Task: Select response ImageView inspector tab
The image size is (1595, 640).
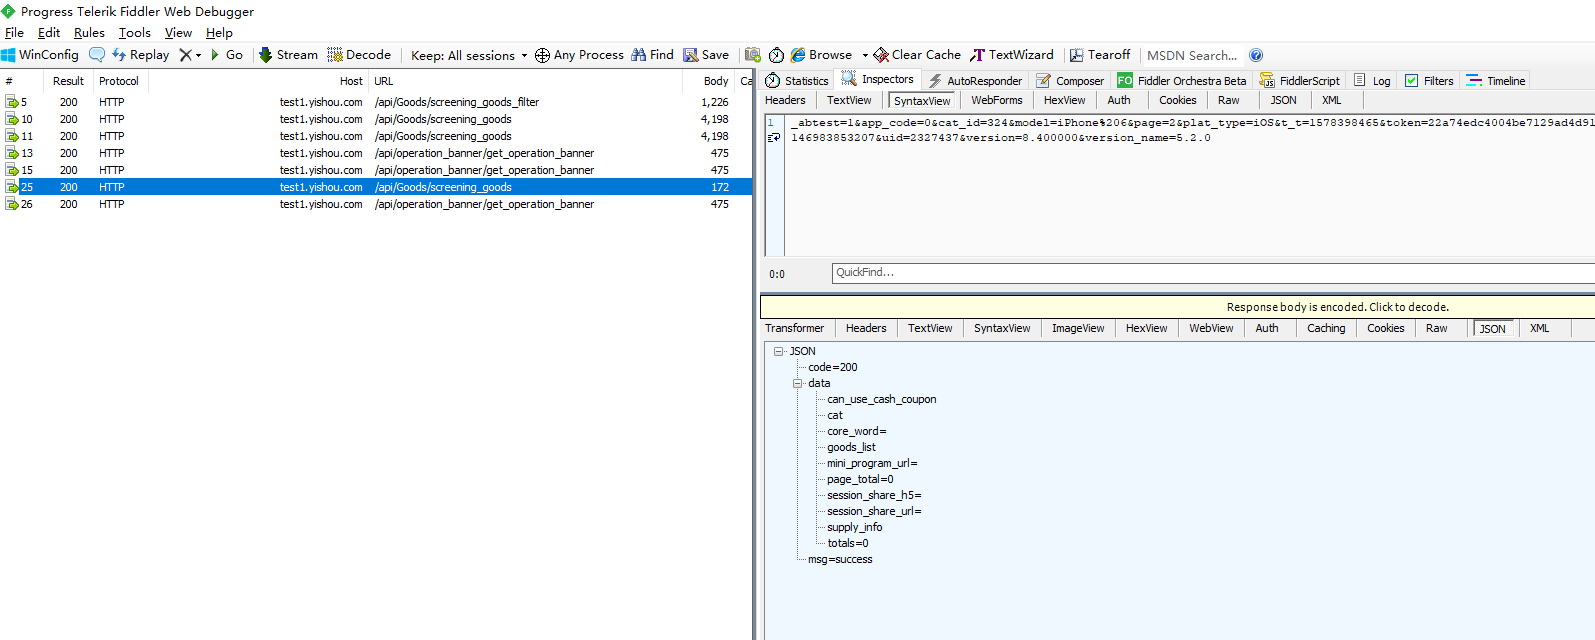Action: [1078, 328]
